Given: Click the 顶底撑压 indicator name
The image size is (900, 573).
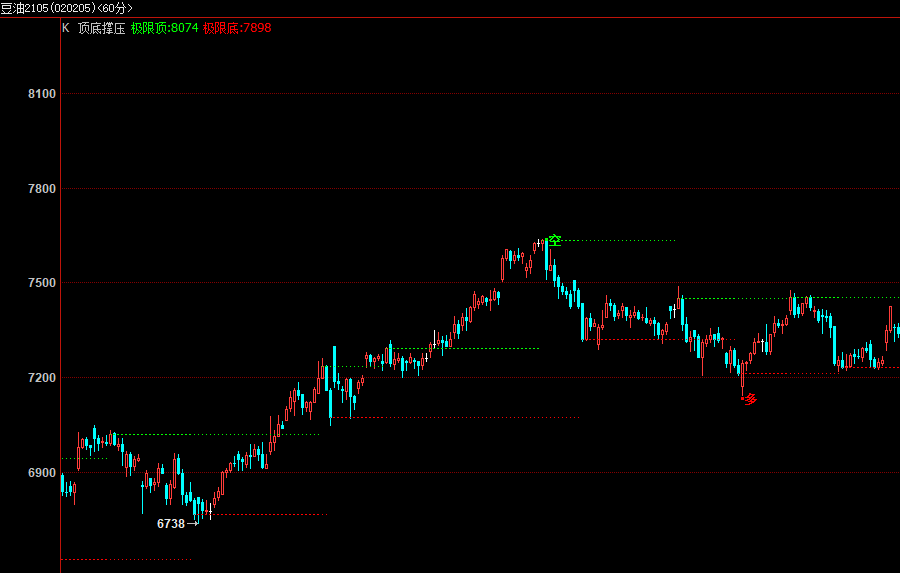Looking at the screenshot, I should click(x=102, y=28).
